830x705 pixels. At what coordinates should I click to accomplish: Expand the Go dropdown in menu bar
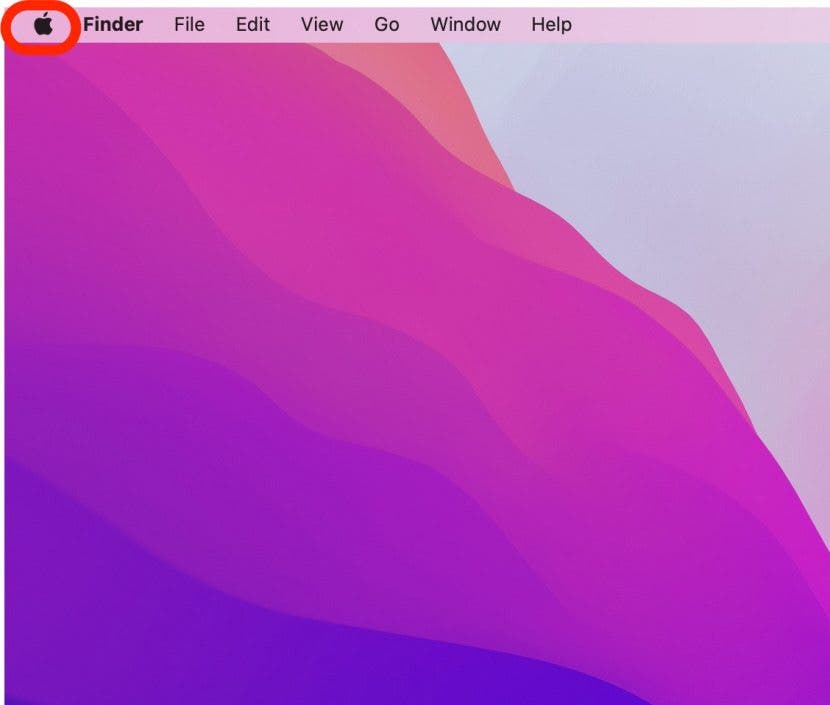pos(387,25)
